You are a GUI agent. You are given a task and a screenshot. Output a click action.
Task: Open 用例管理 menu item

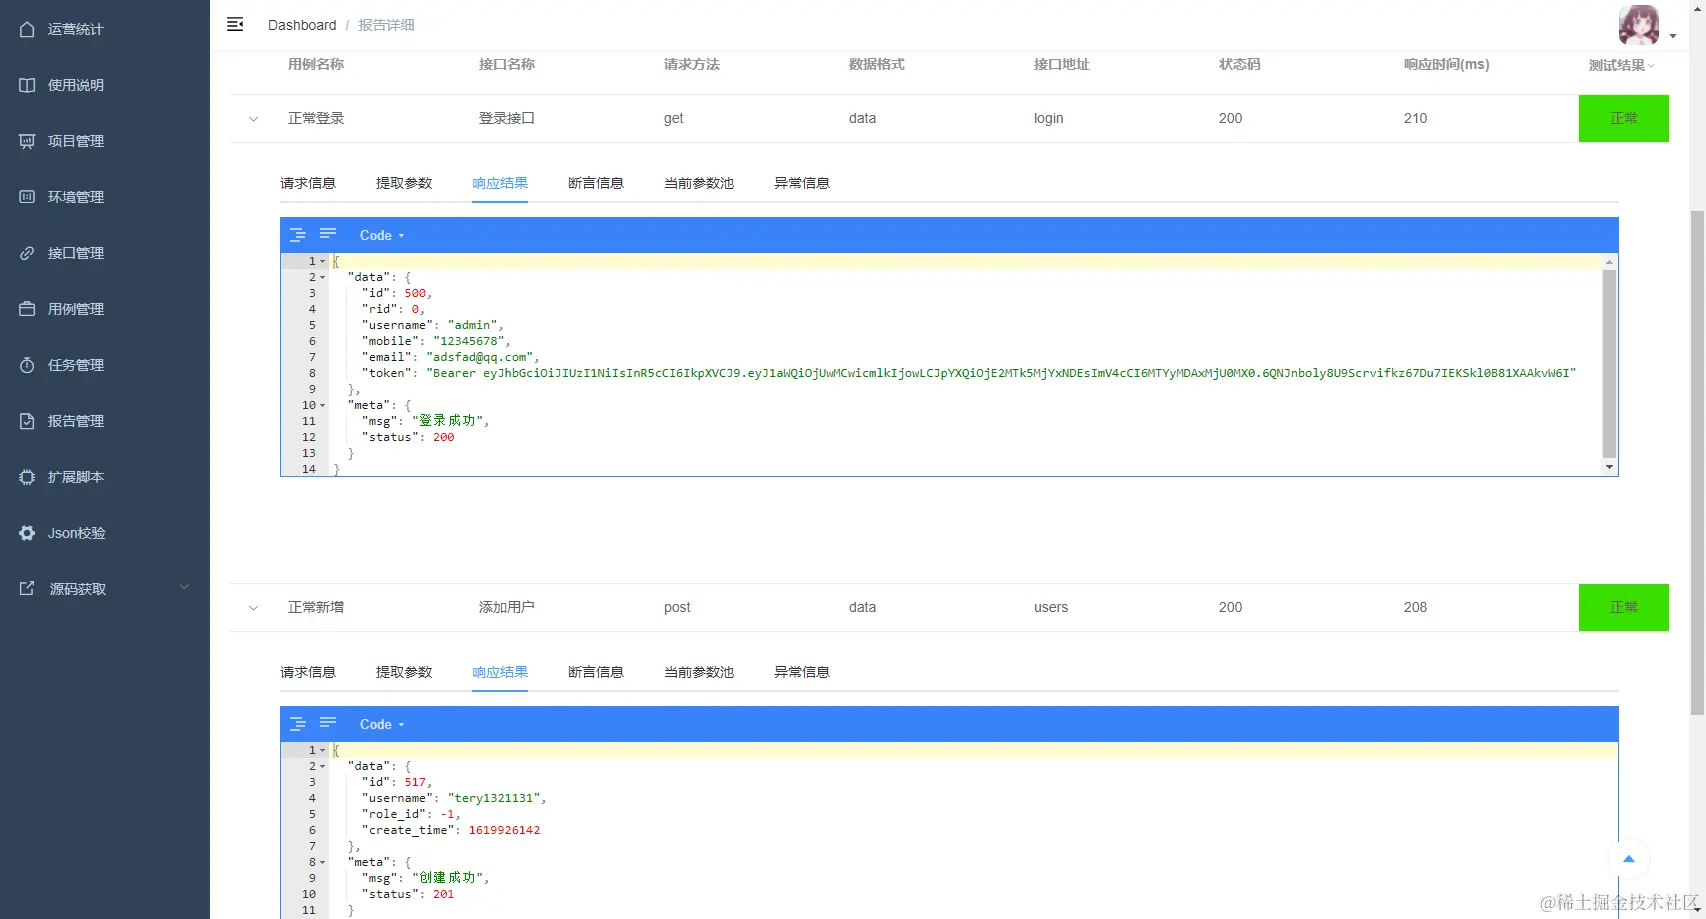105,309
